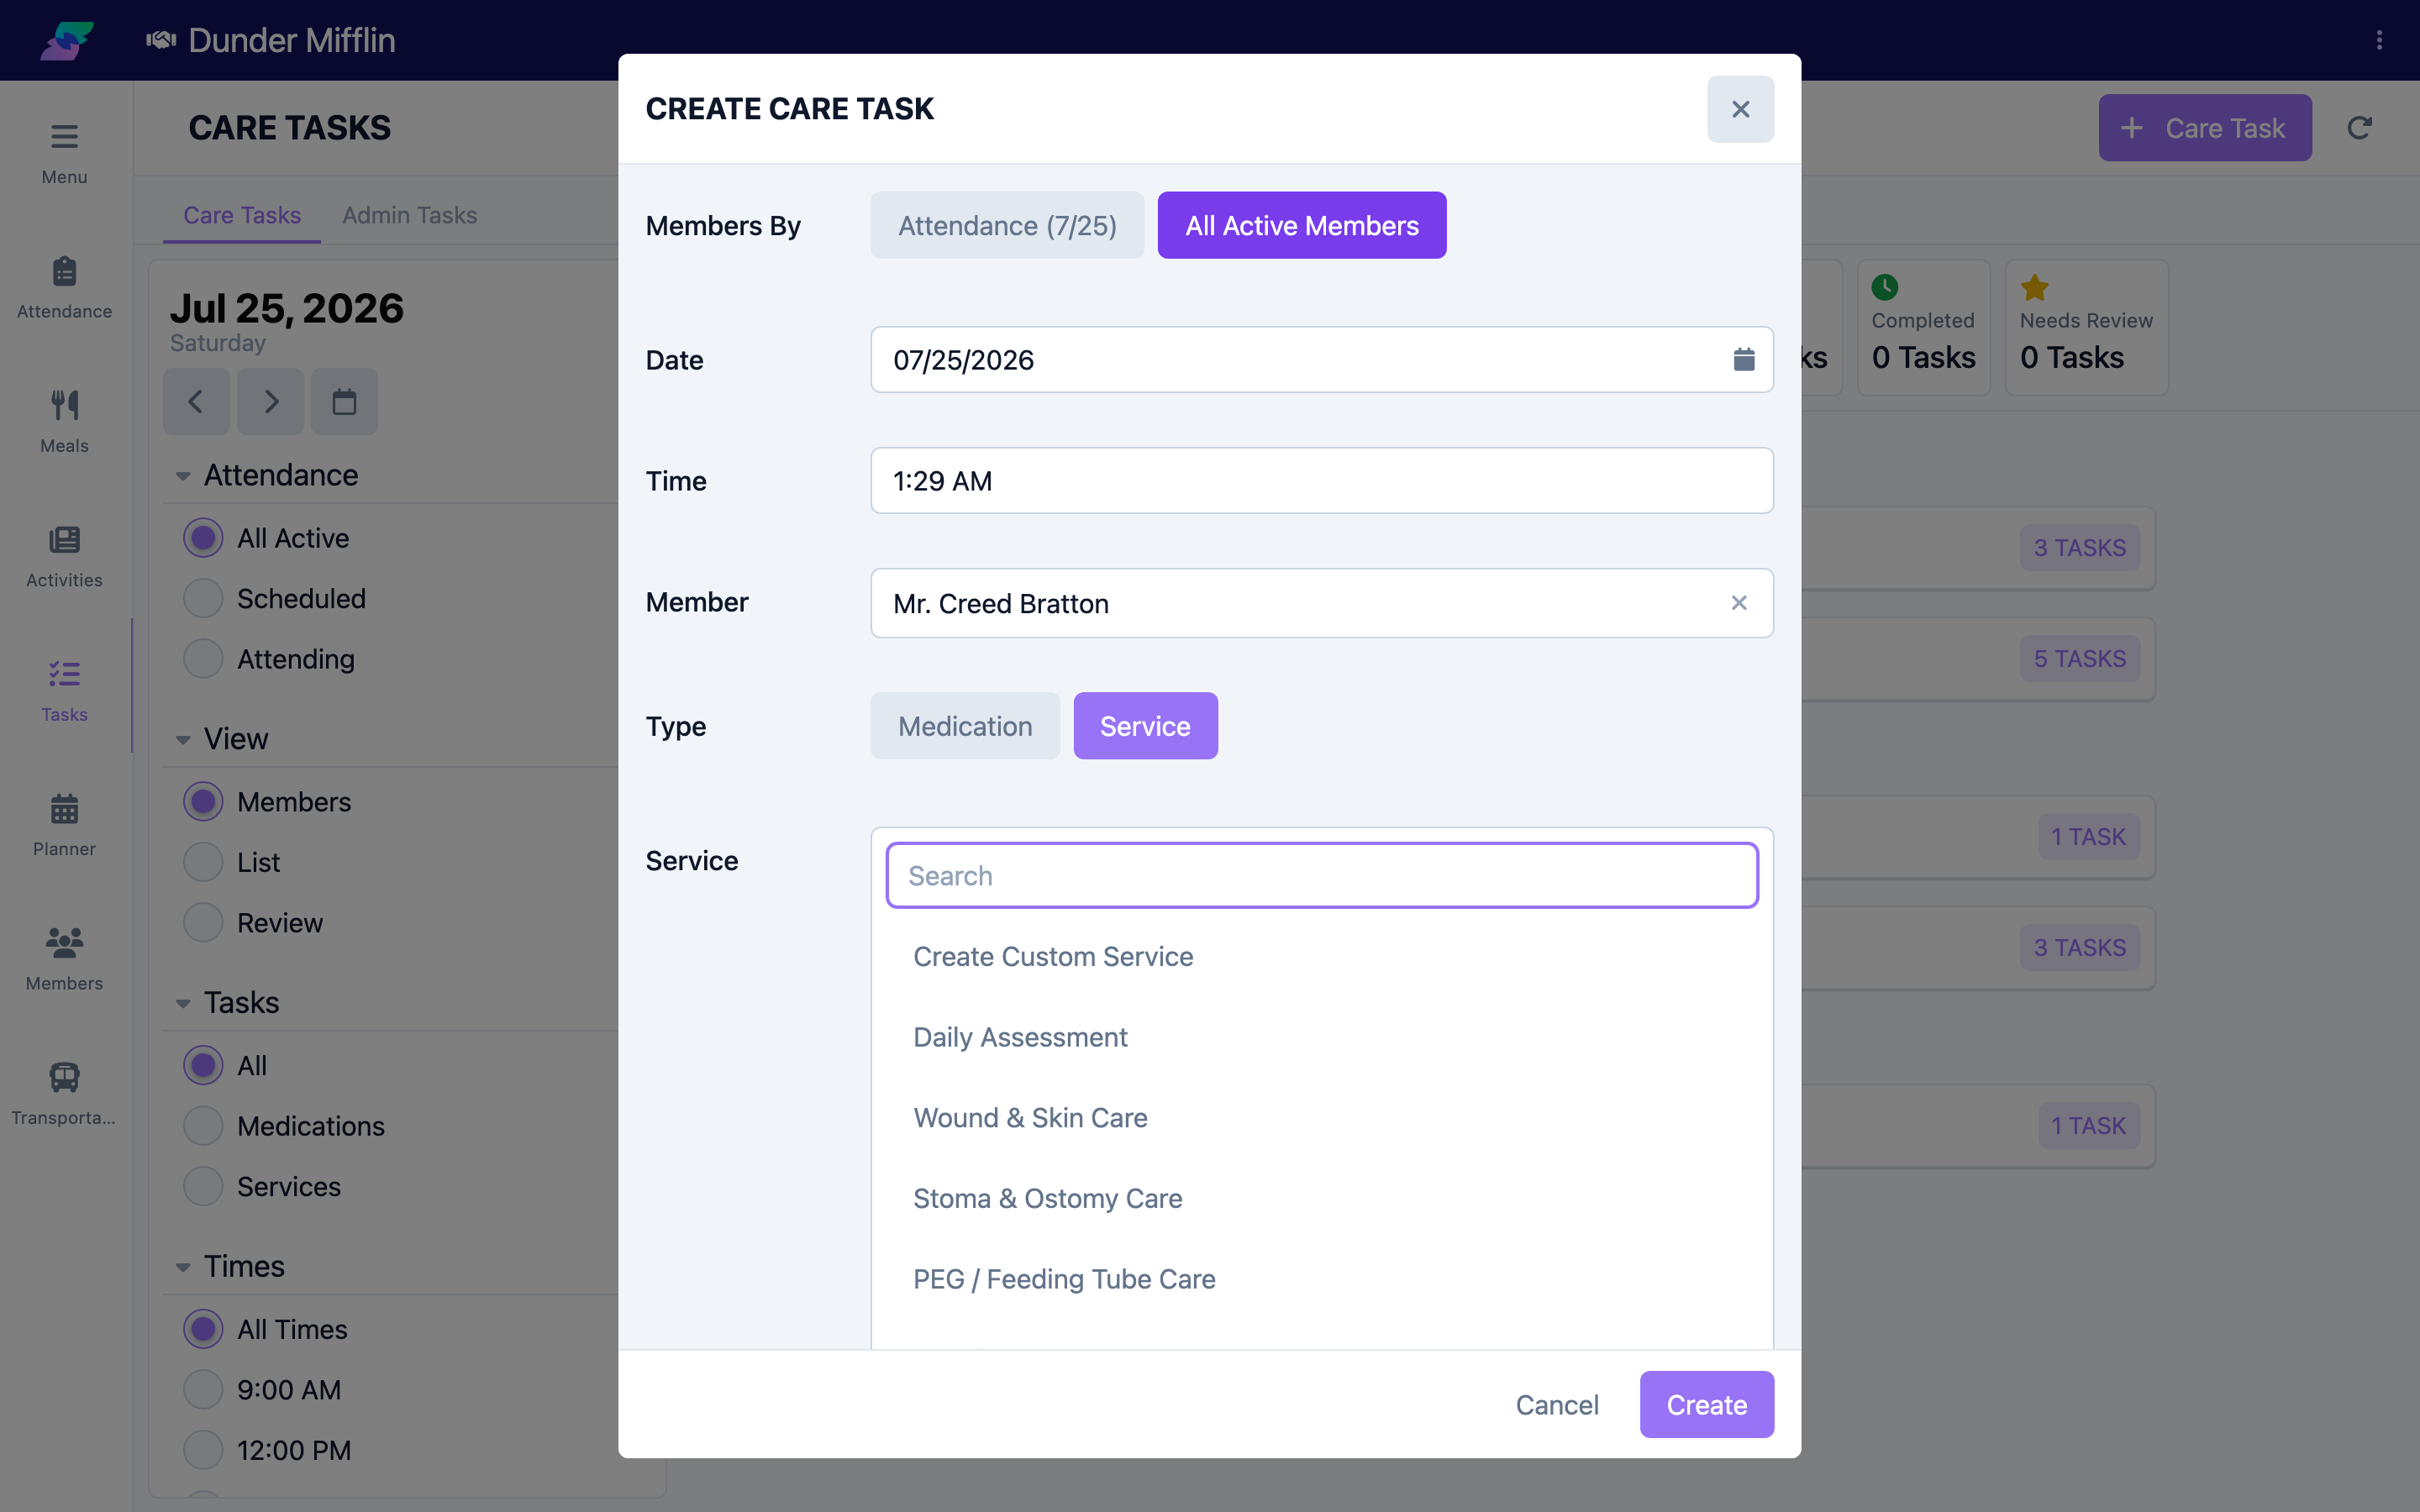2420x1512 pixels.
Task: Click calendar icon in Date field
Action: point(1743,359)
